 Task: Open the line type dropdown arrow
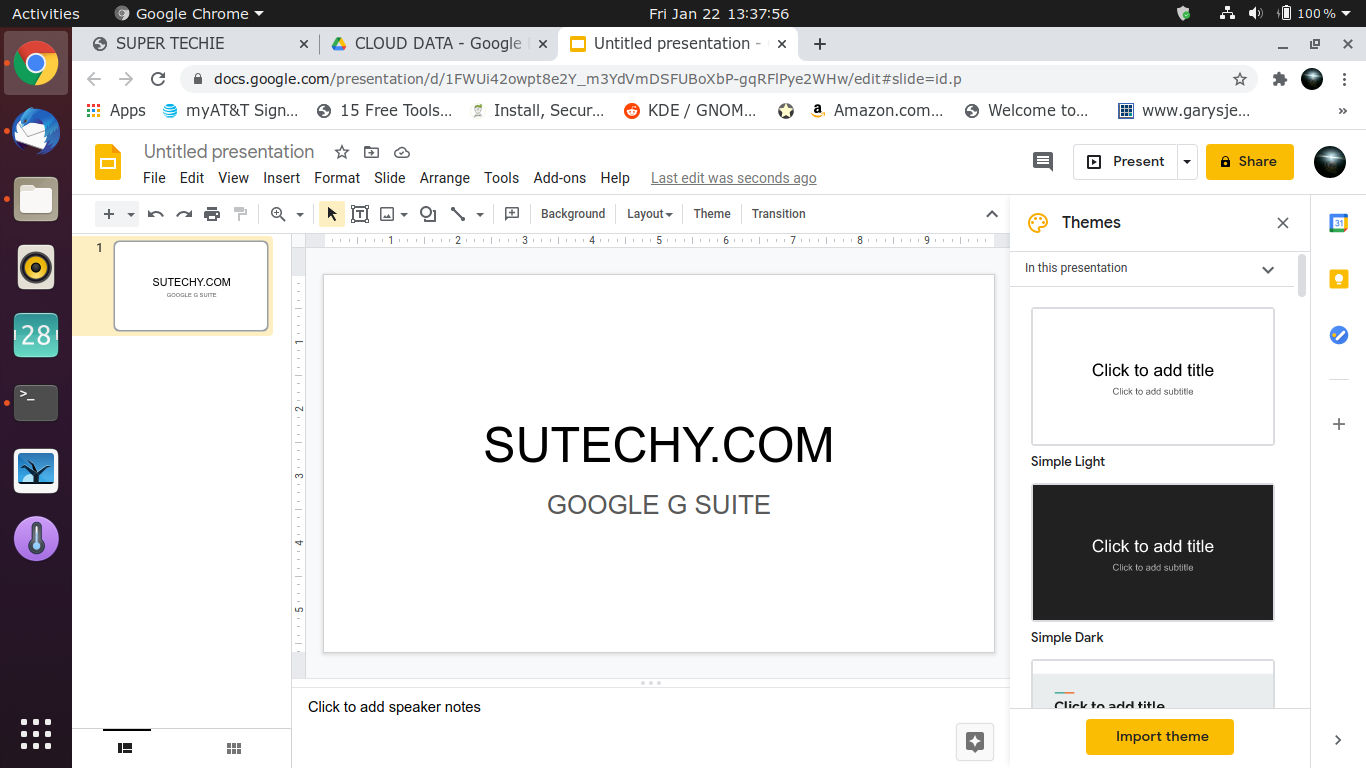[x=480, y=214]
